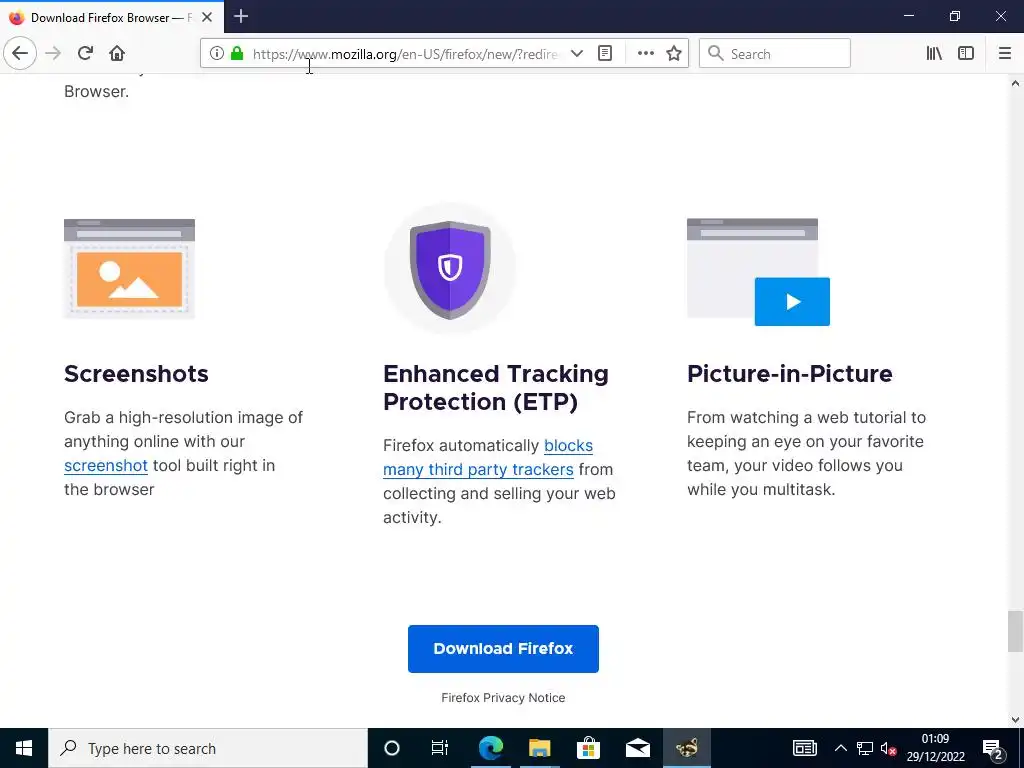Screen dimensions: 1024x768
Task: Open the Firefox hamburger menu
Action: coord(1005,54)
